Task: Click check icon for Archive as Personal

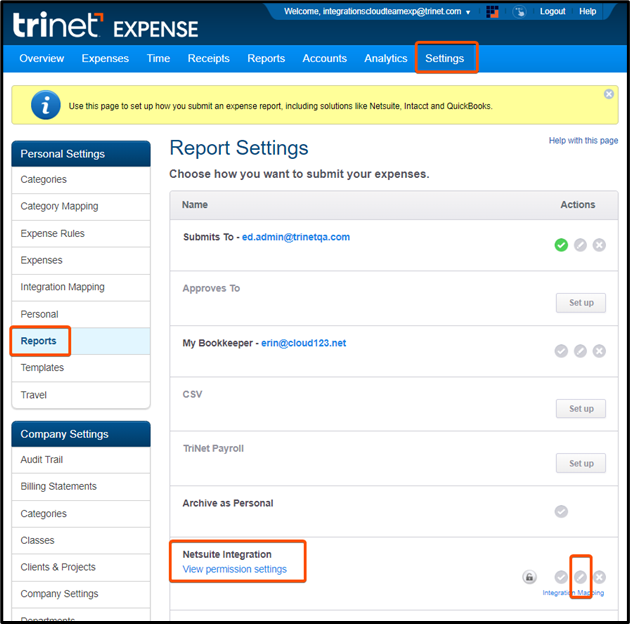Action: [561, 511]
